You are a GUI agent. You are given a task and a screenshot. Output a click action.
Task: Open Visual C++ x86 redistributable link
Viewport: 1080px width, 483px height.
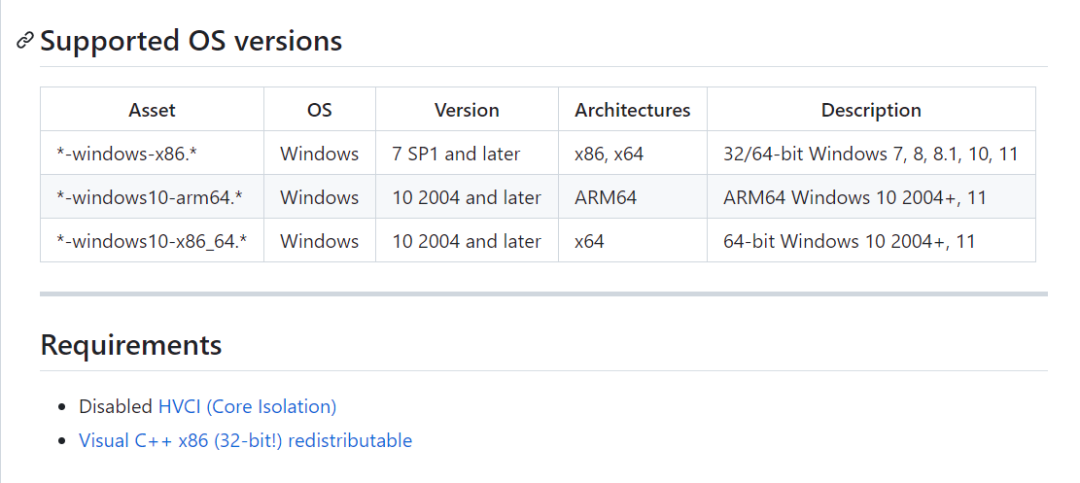click(x=245, y=441)
